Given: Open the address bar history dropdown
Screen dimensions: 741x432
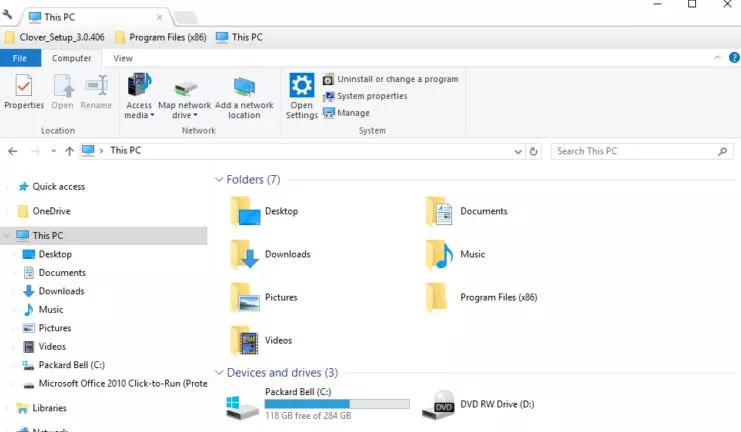Looking at the screenshot, I should [518, 152].
